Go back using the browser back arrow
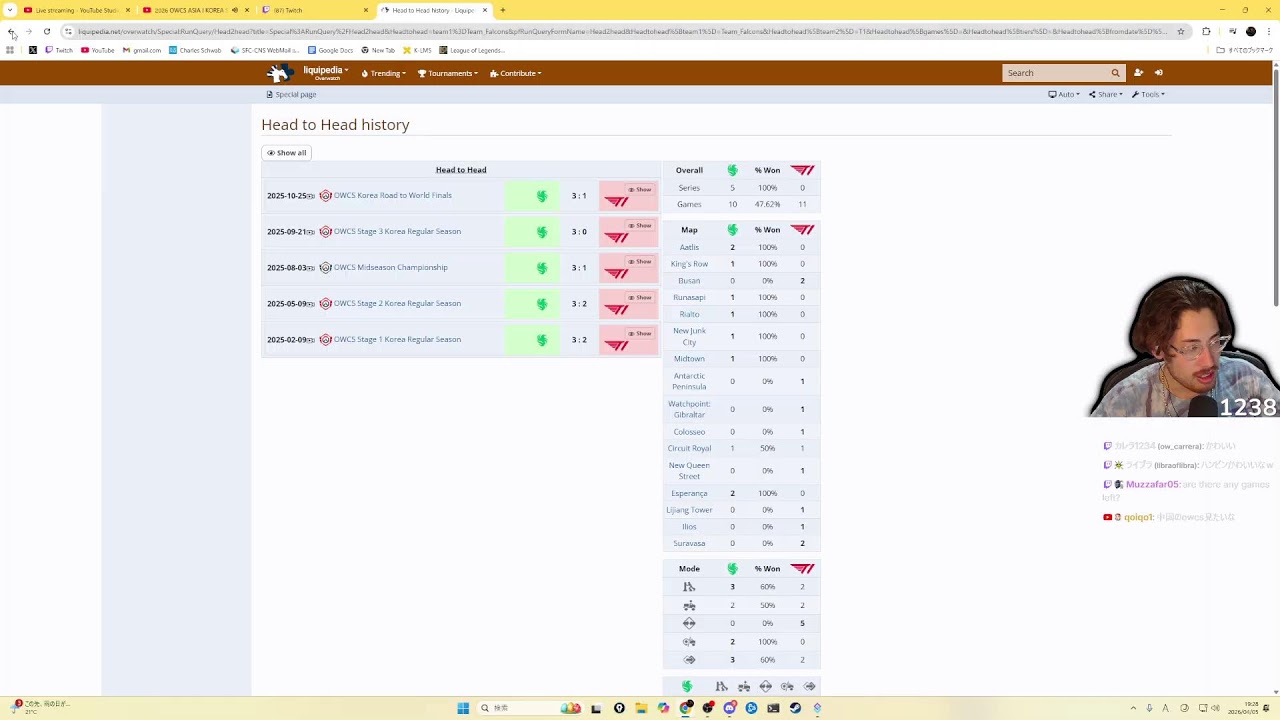The width and height of the screenshot is (1280, 720). [x=11, y=31]
